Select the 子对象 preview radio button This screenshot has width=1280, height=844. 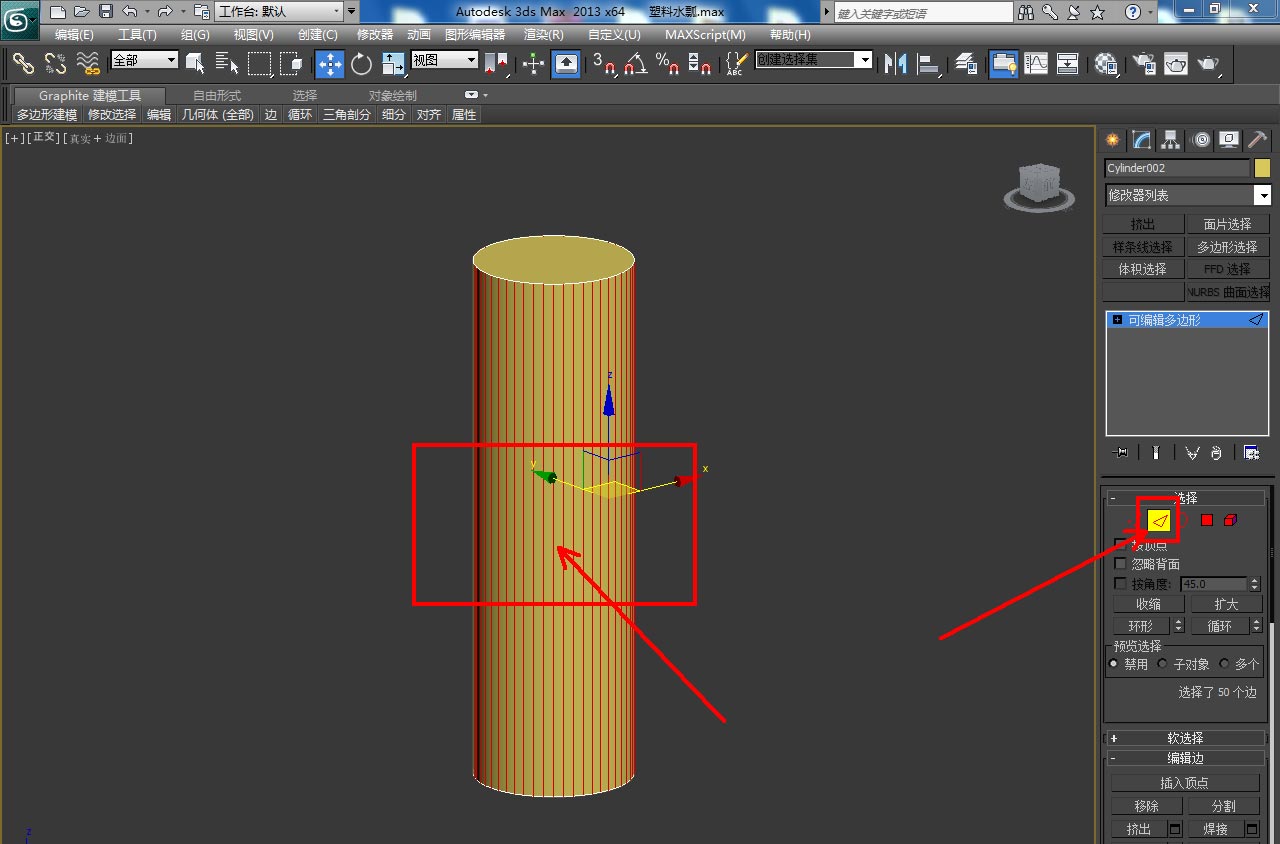(x=1163, y=664)
